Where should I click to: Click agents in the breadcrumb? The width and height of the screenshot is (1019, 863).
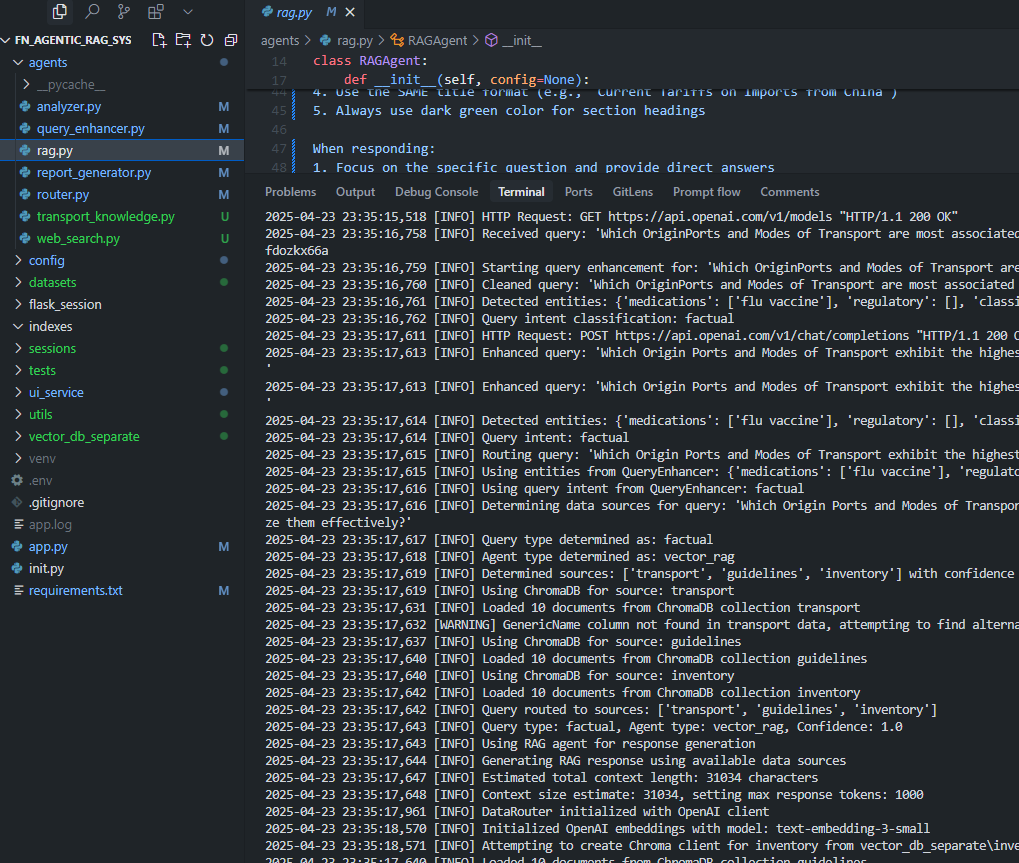point(280,40)
